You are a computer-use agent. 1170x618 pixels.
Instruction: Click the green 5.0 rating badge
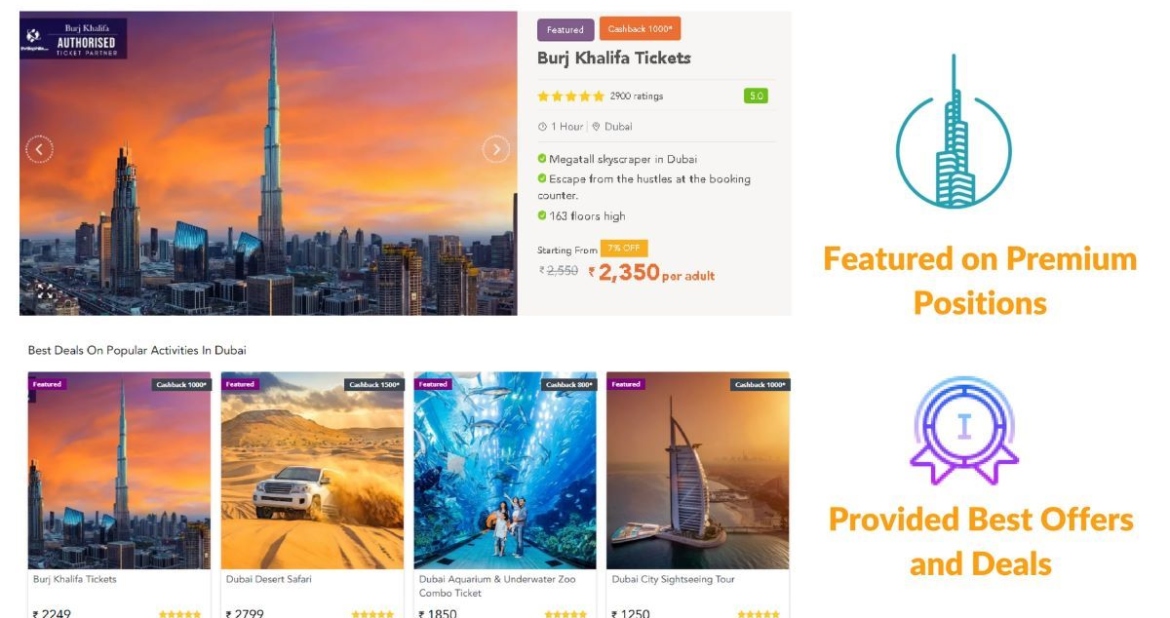[755, 96]
